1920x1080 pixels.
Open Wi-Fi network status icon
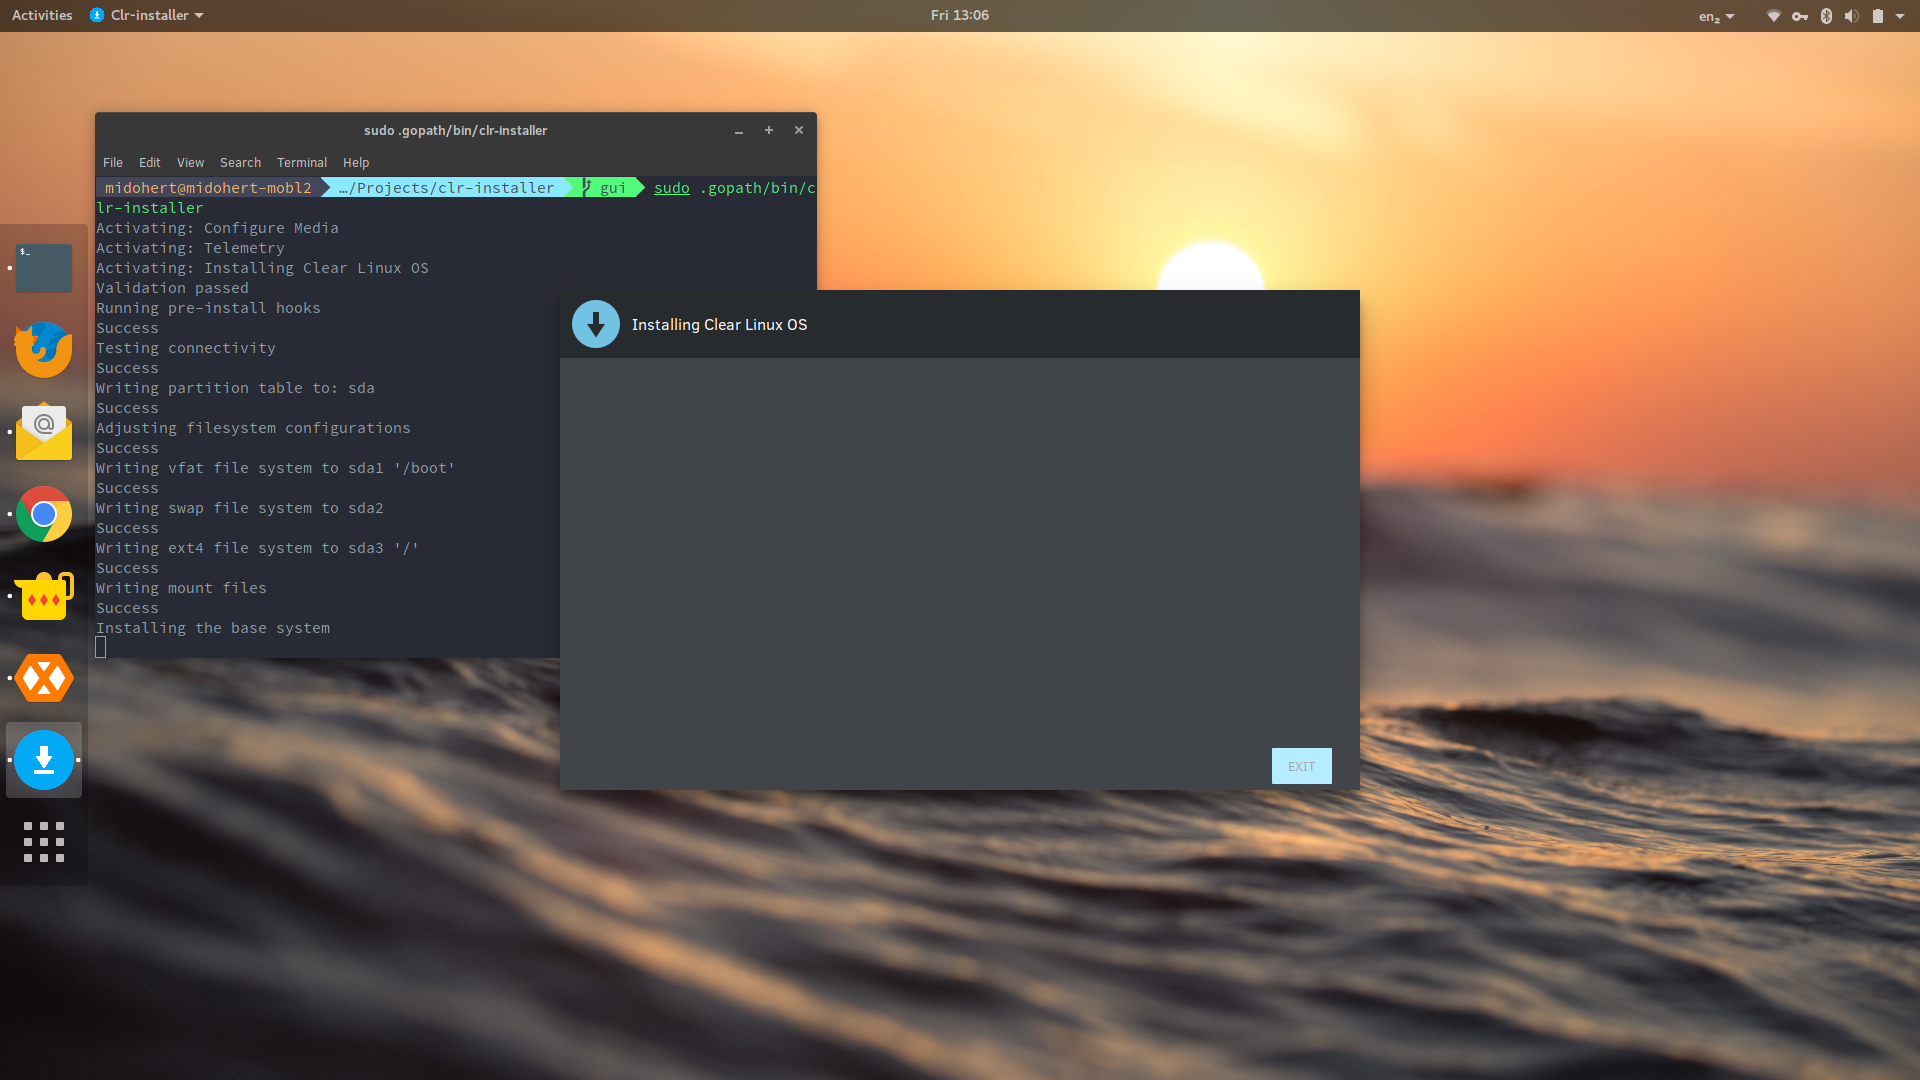coord(1773,16)
